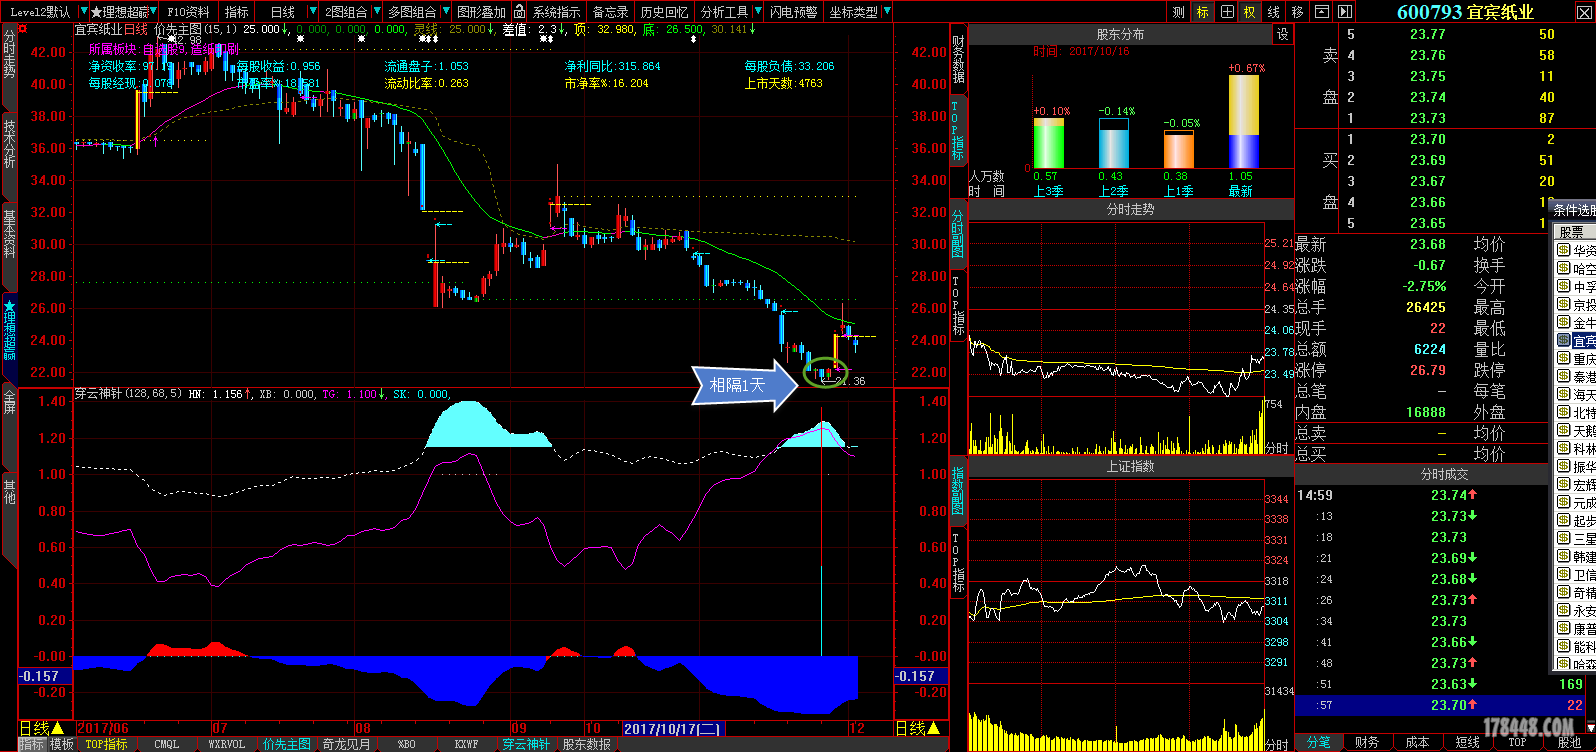The width and height of the screenshot is (1596, 752).
Task: Click the 600793 宜宾纸业 stock title
Action: coord(1465,12)
